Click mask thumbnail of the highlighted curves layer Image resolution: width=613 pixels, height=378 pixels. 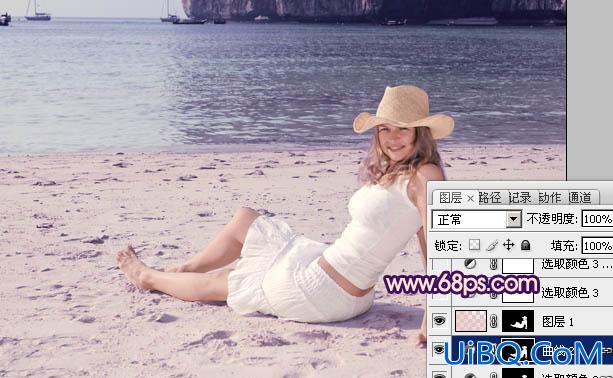coord(518,350)
